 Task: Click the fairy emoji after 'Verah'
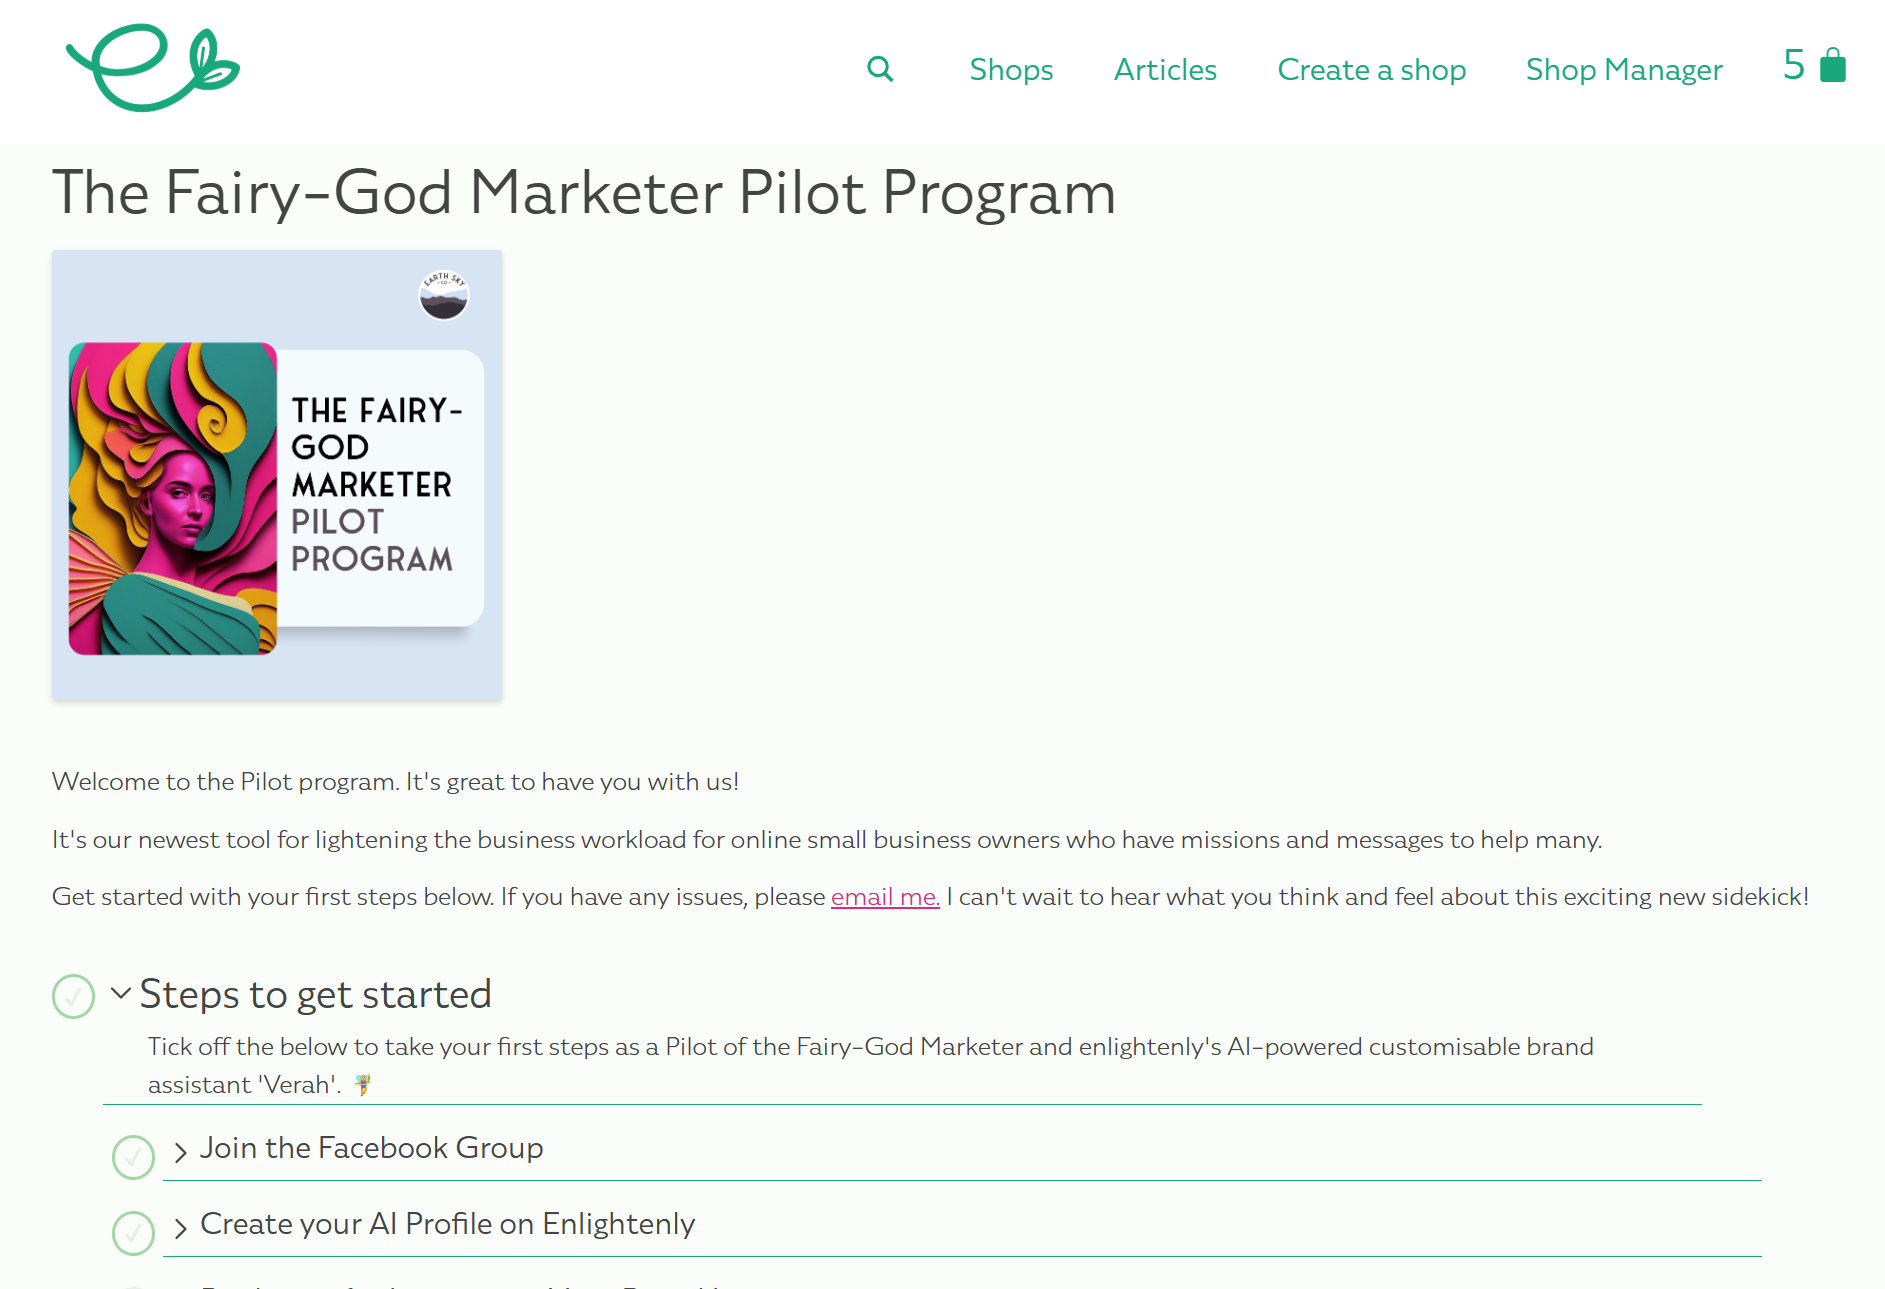click(363, 1084)
